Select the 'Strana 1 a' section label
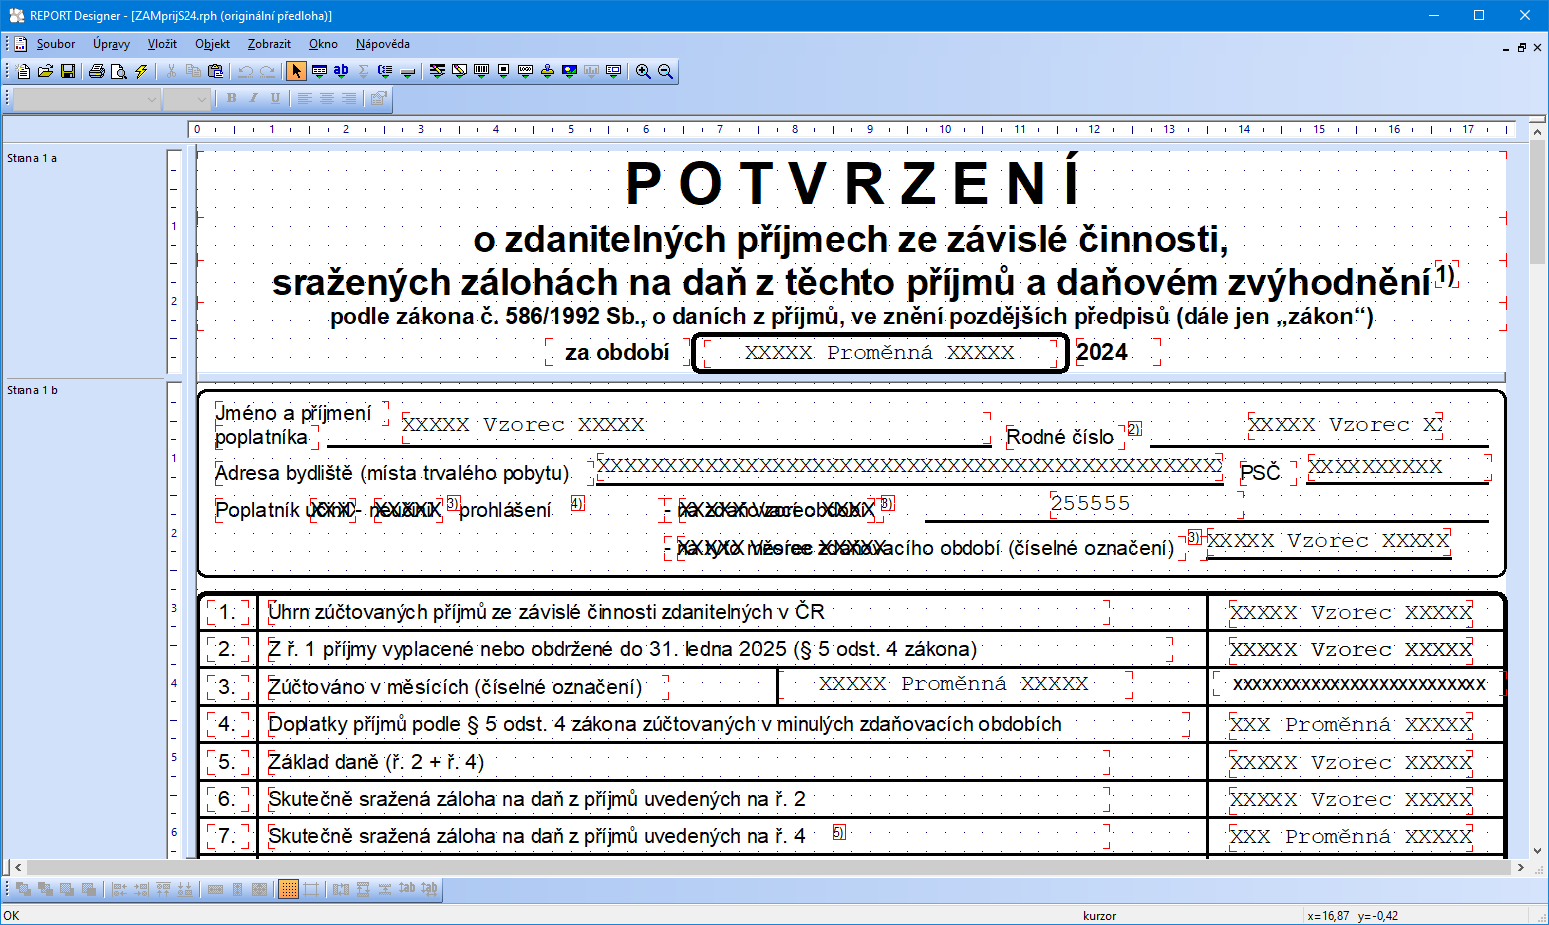The image size is (1549, 925). 32,158
